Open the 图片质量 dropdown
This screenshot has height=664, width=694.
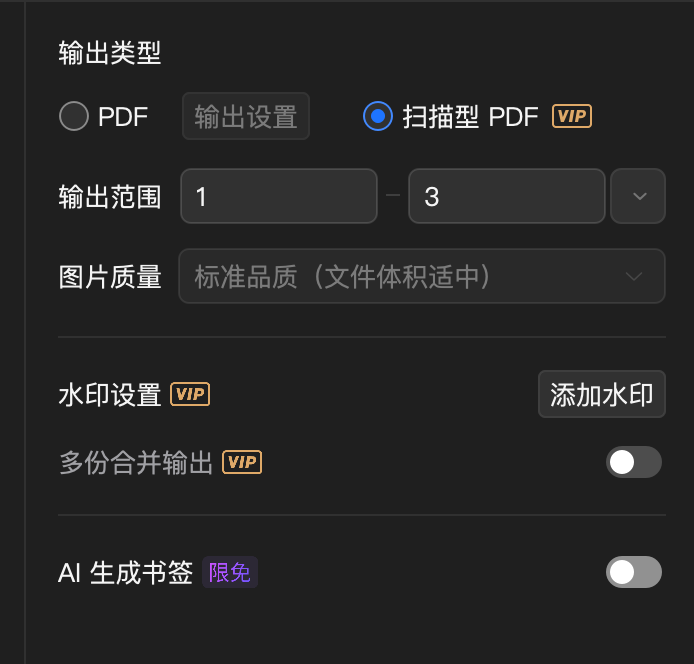[422, 276]
